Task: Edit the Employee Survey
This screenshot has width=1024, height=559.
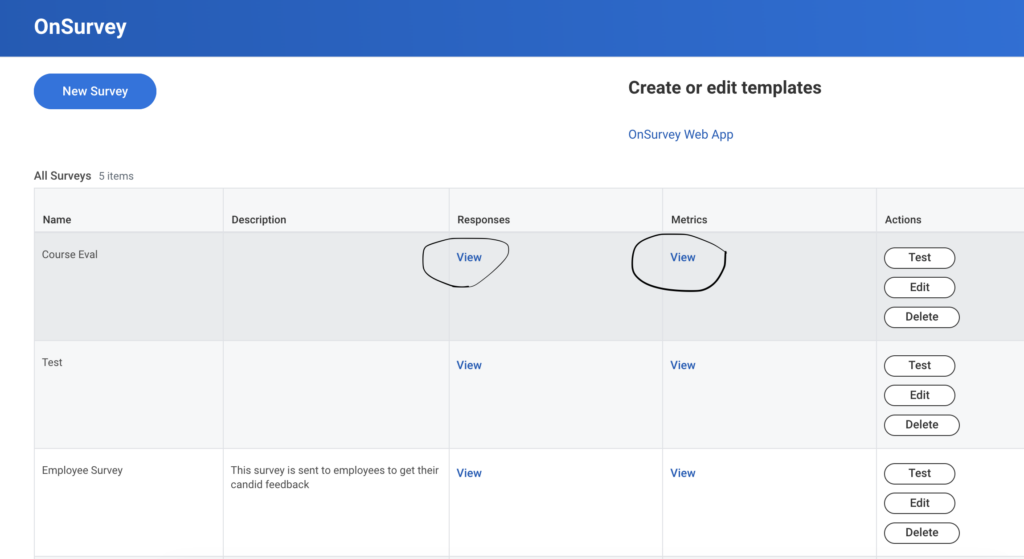Action: 919,503
